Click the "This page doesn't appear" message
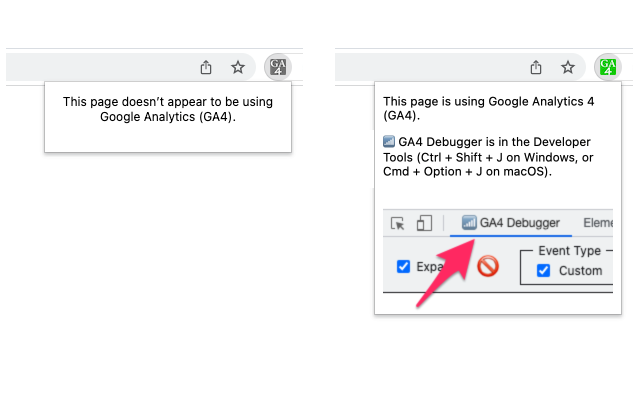This screenshot has height=400, width=640. point(168,109)
